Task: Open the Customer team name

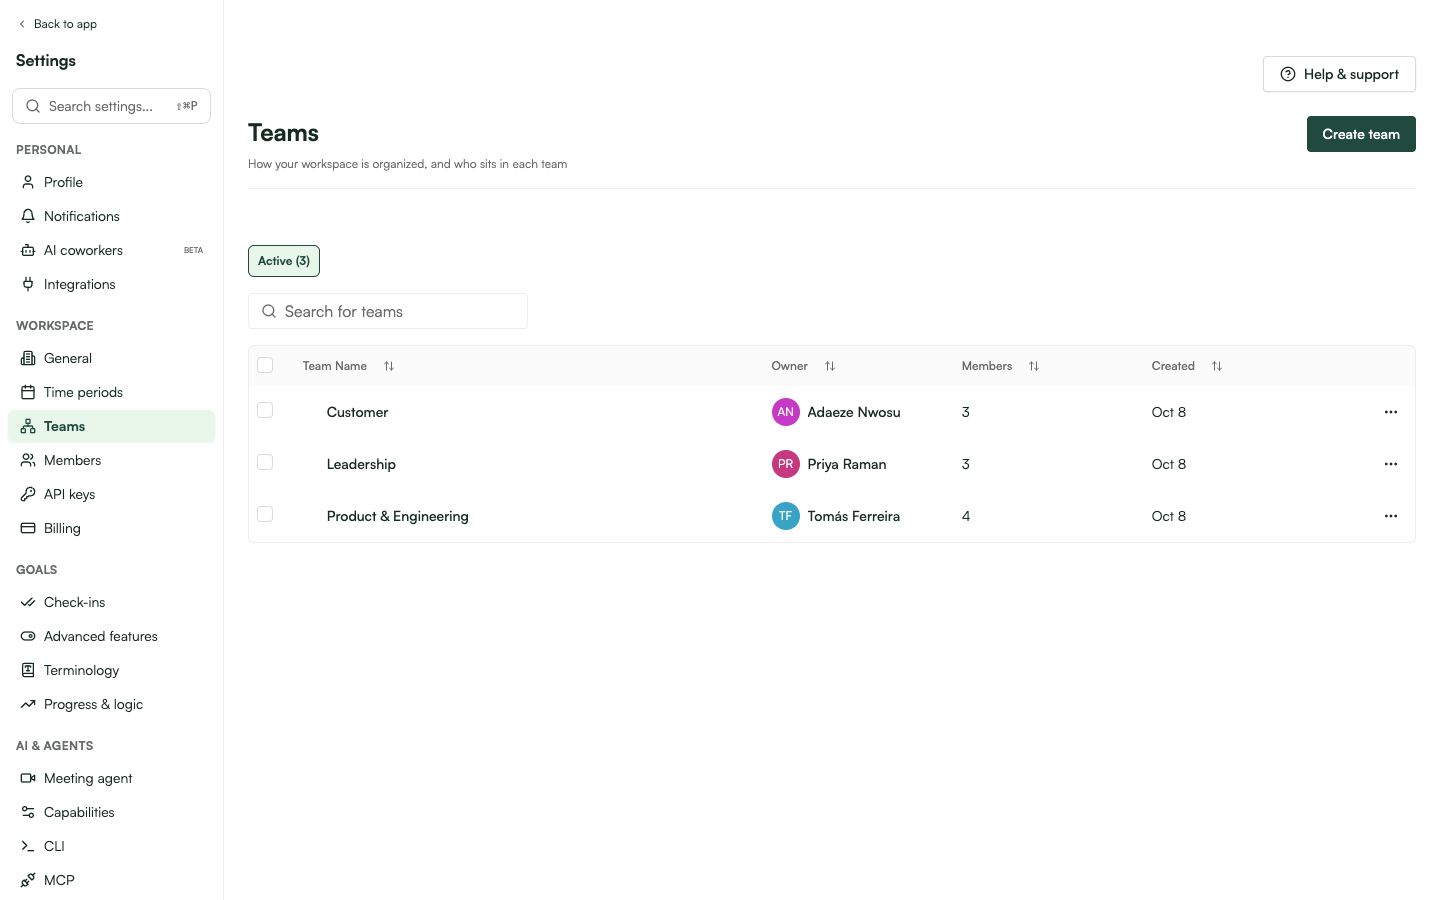Action: (x=357, y=412)
